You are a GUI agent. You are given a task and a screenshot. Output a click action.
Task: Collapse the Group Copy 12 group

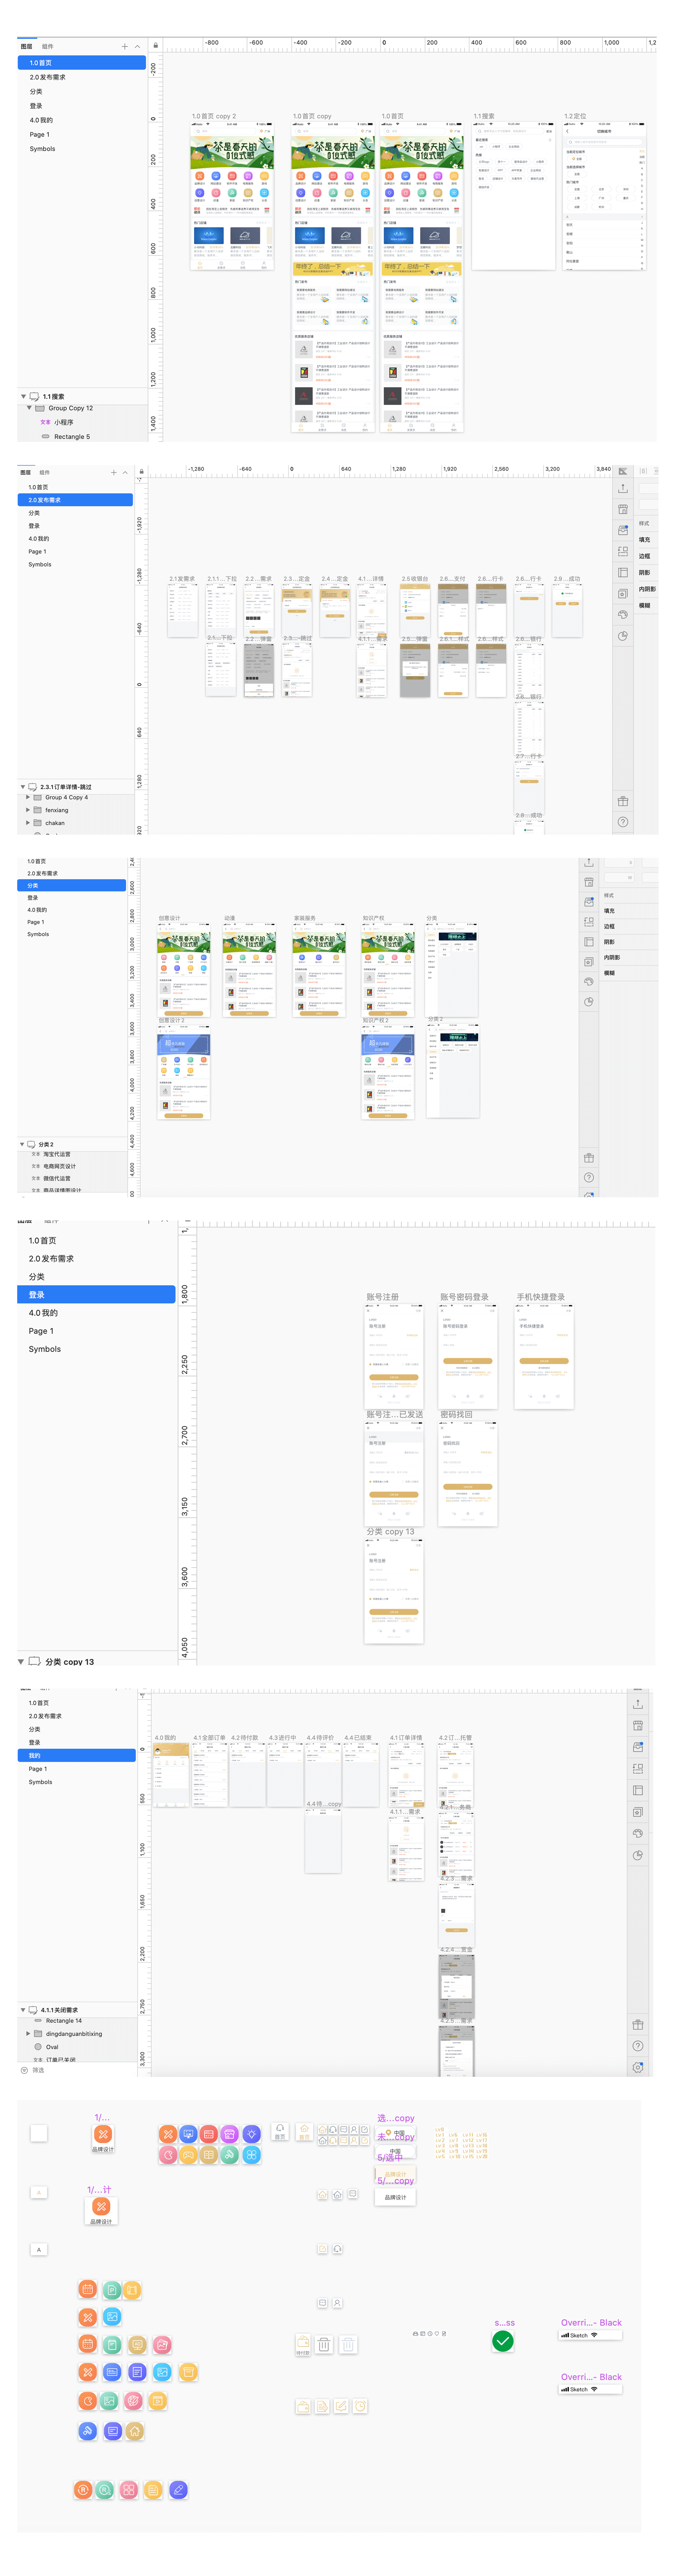[x=29, y=408]
